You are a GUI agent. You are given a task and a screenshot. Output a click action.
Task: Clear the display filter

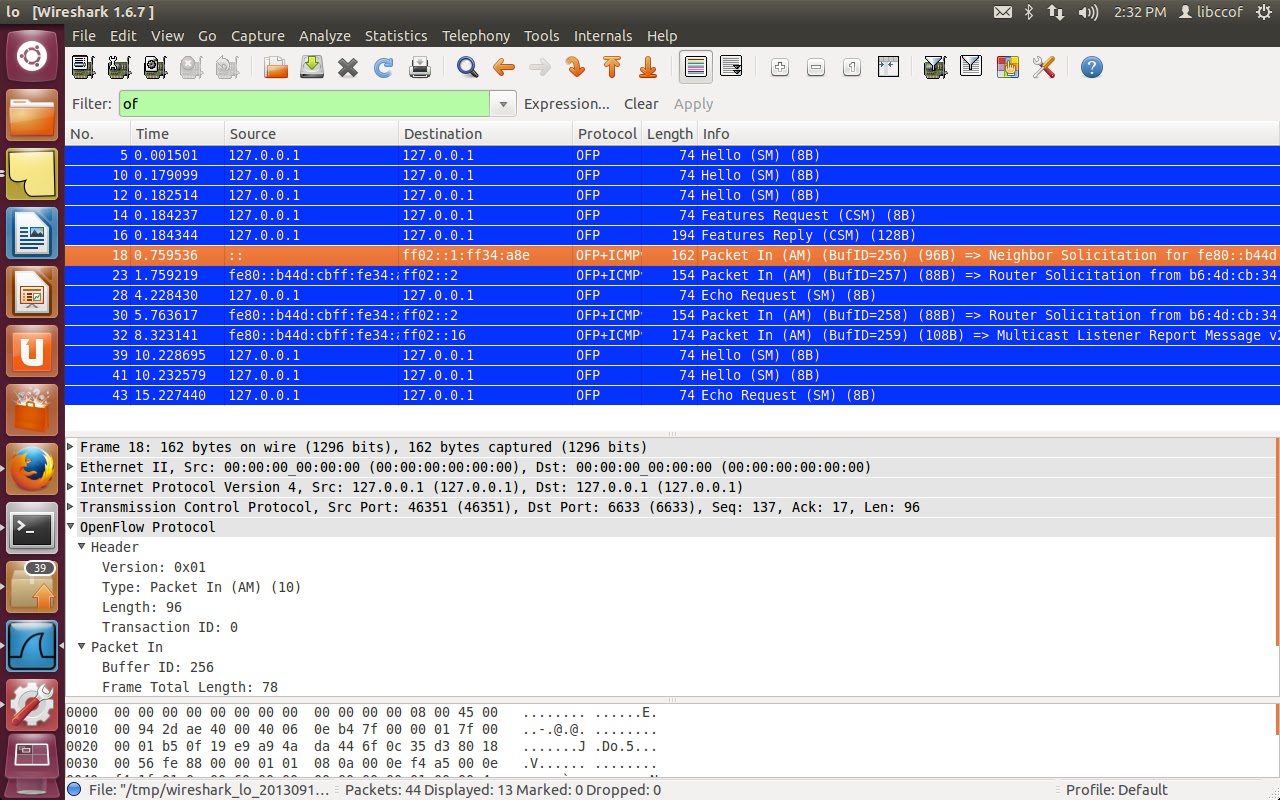point(641,104)
